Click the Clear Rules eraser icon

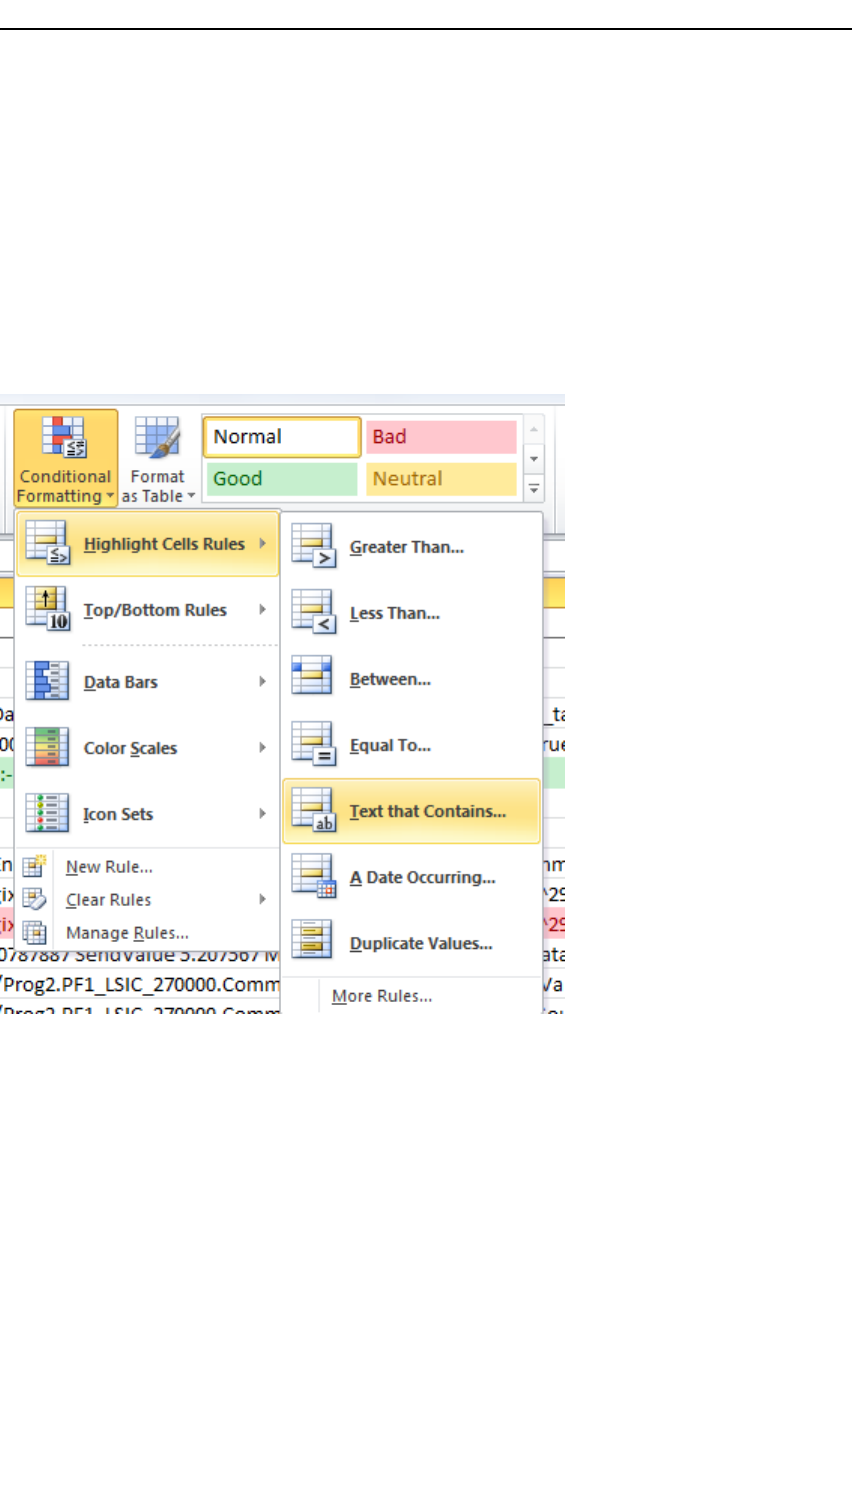tap(35, 899)
